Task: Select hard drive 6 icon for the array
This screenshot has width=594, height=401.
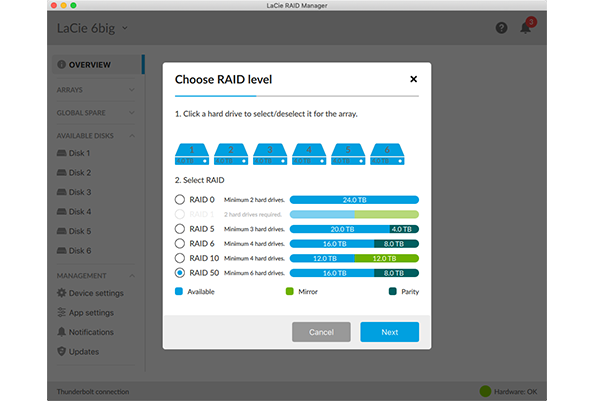Action: [387, 154]
